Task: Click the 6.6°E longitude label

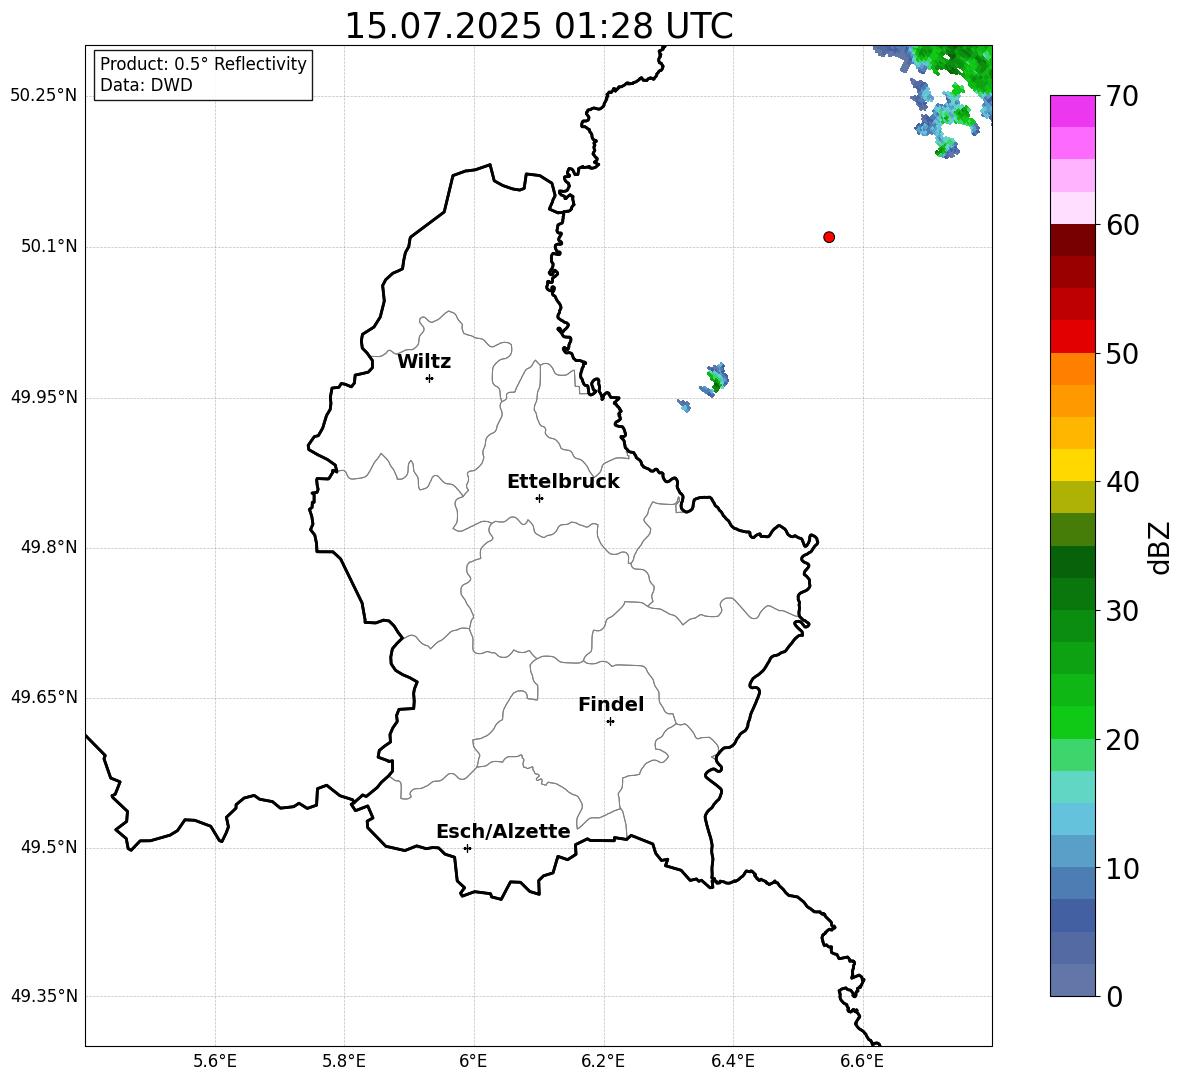Action: point(862,1061)
